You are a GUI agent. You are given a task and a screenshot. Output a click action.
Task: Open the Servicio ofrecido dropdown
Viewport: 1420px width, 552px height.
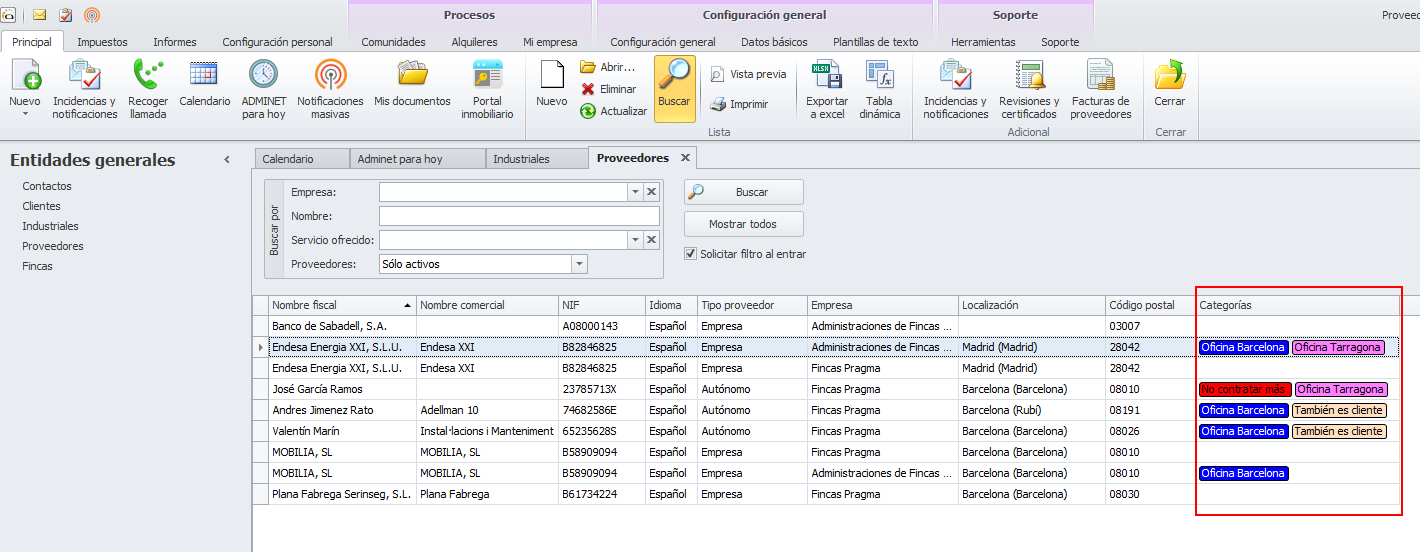(634, 240)
